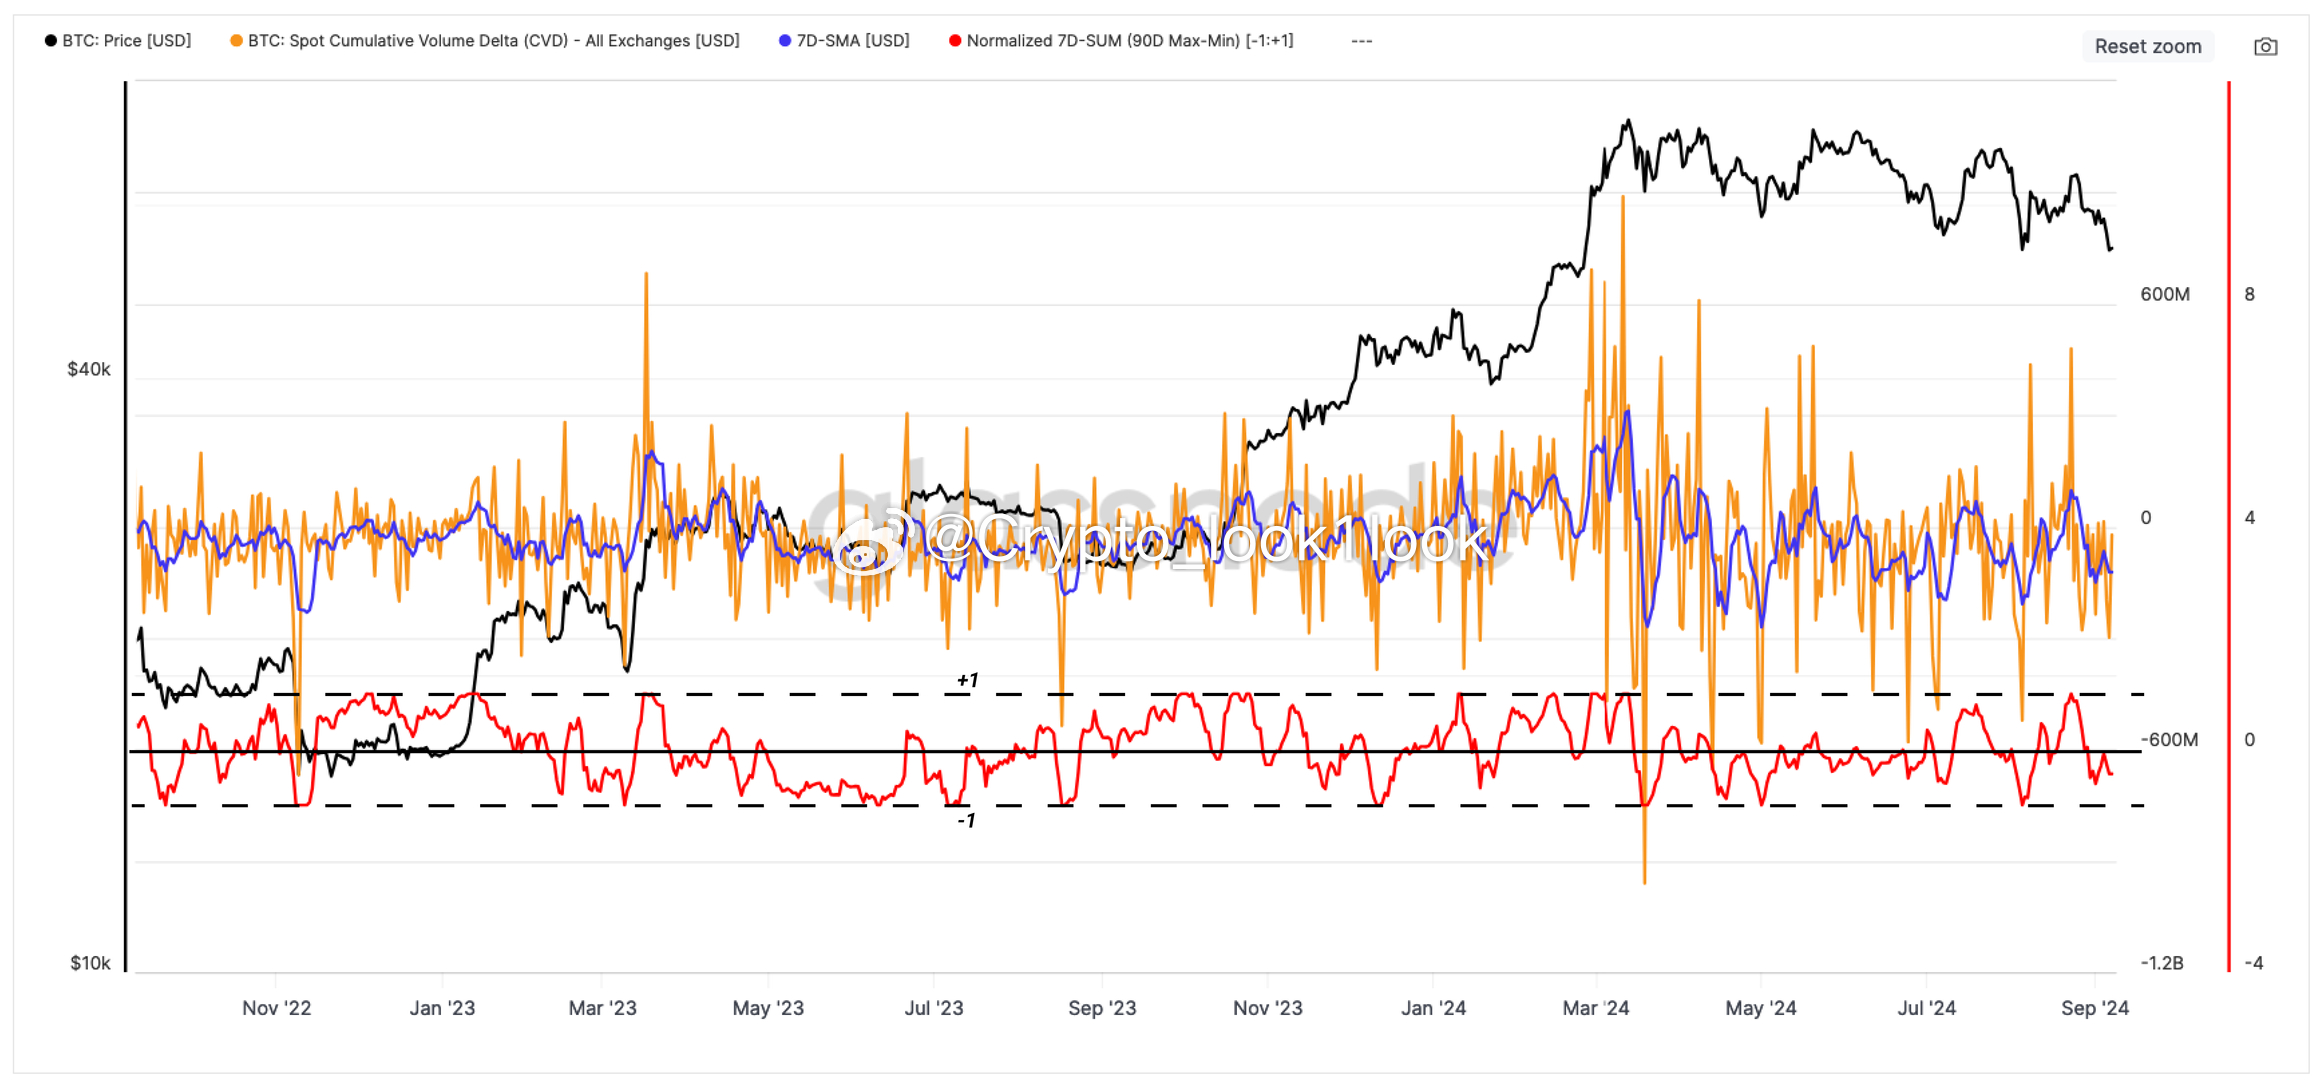Click the red Normalized 7D-SUM legend dot

955,41
